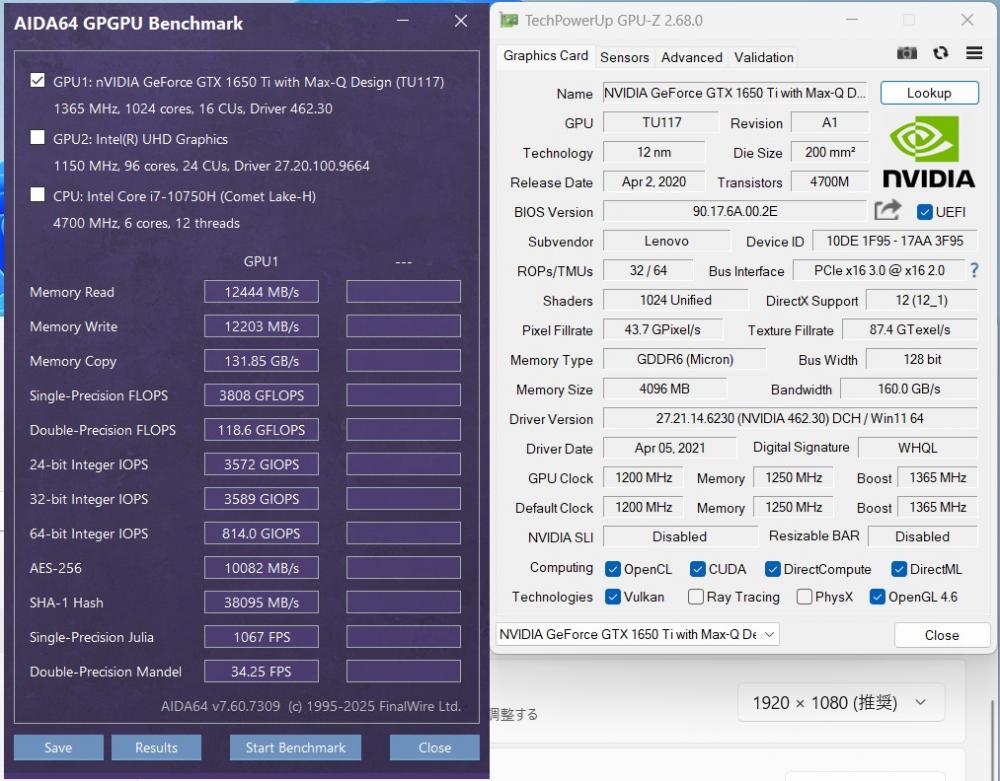The width and height of the screenshot is (1000, 781).
Task: Click the Lookup button
Action: 929,93
